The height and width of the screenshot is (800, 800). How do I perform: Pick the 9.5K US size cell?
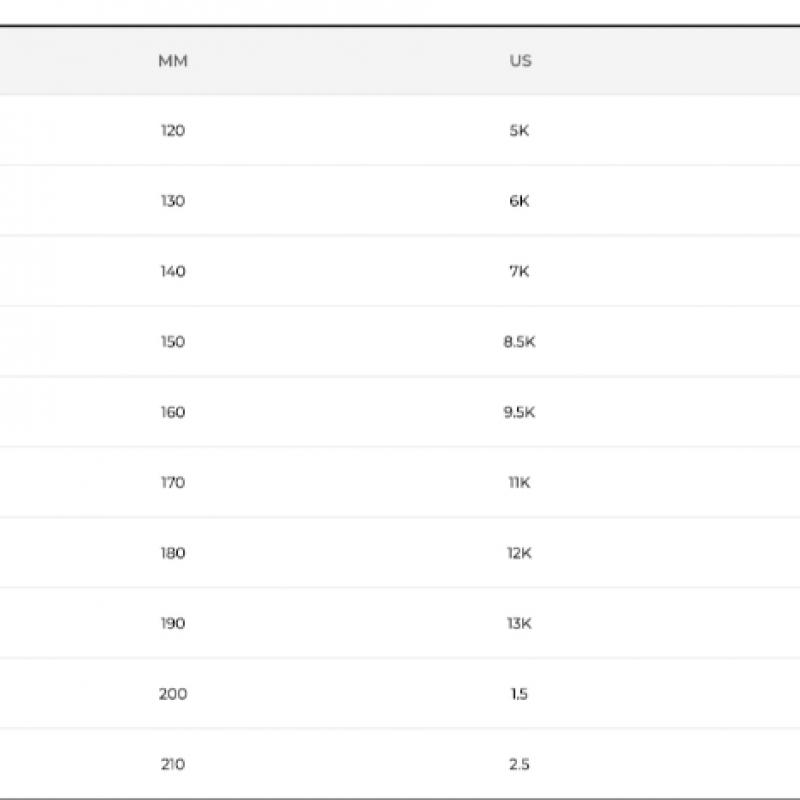coord(519,412)
